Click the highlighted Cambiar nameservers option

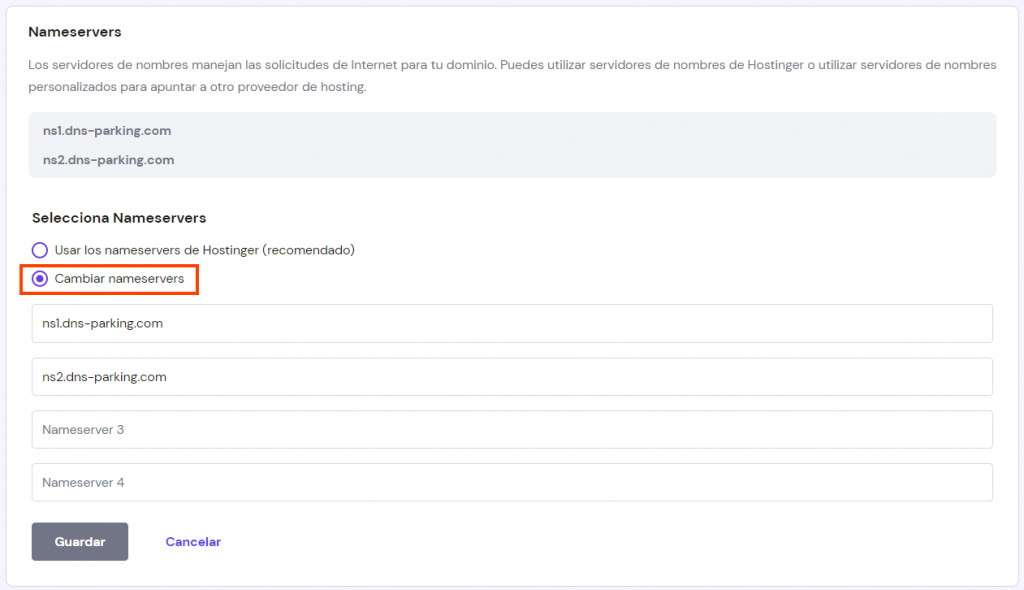click(40, 278)
